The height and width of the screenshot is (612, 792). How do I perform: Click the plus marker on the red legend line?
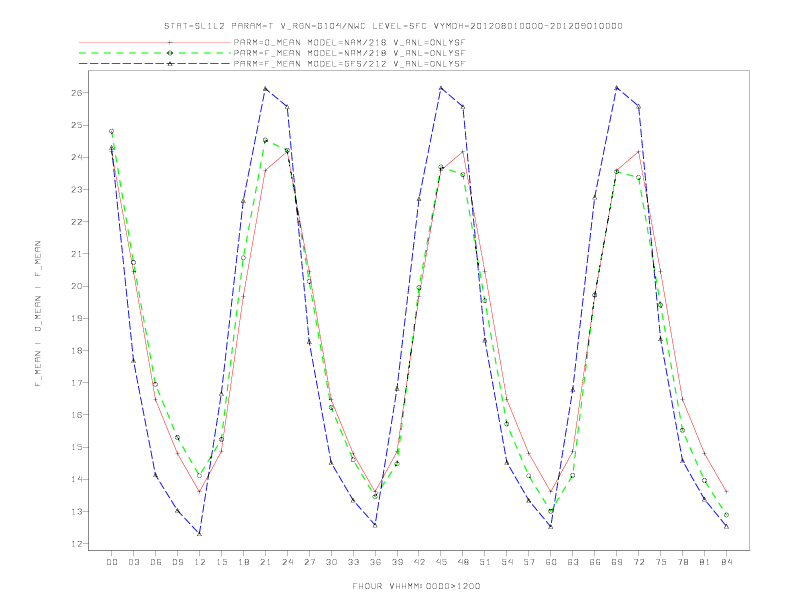170,42
